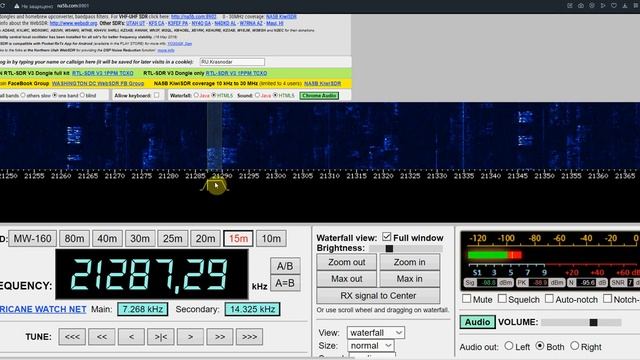Click the Zoom in waterfall button

409,262
